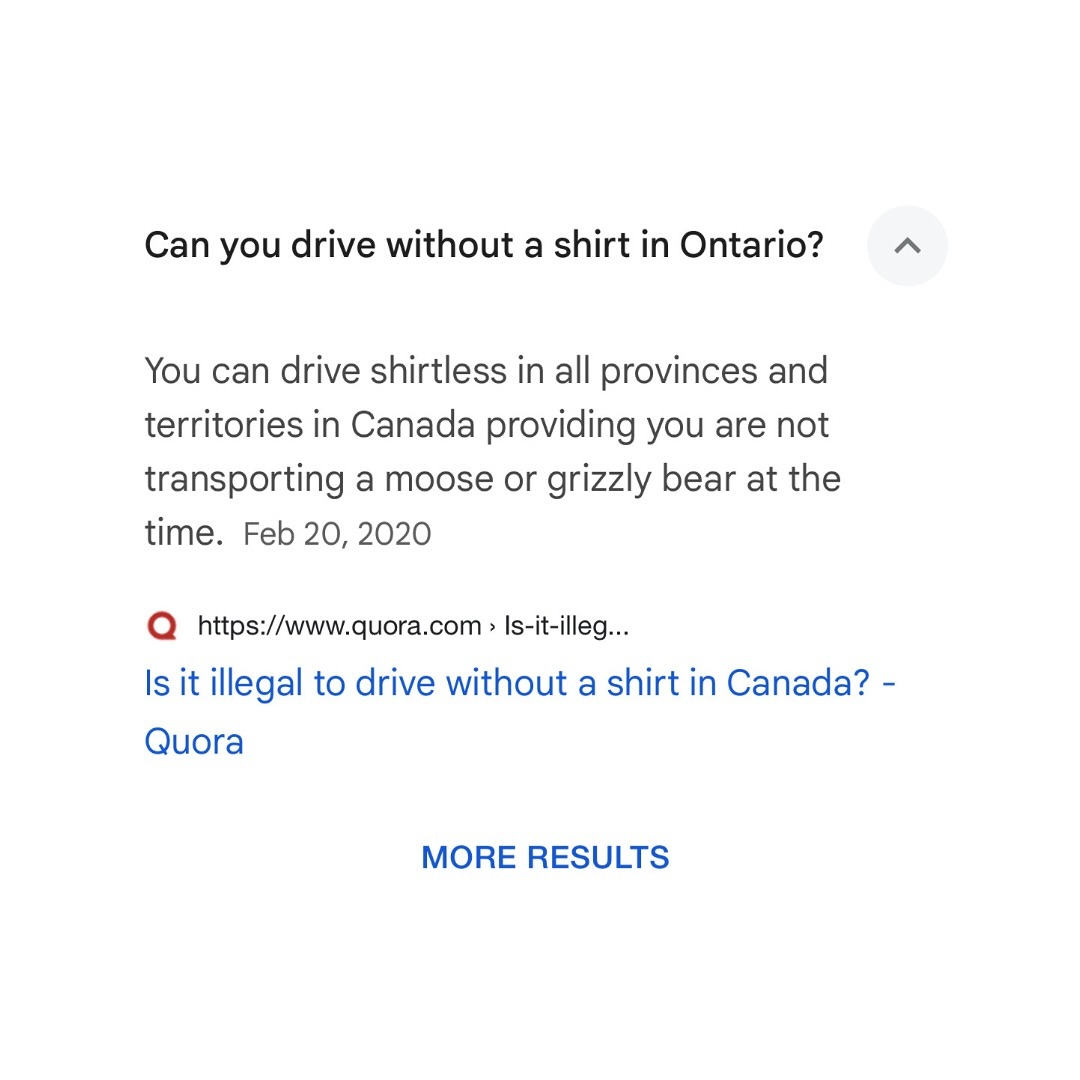Viewport: 1080px width, 1080px height.
Task: Click the word 'Canada?' in the blue link title
Action: (x=798, y=683)
